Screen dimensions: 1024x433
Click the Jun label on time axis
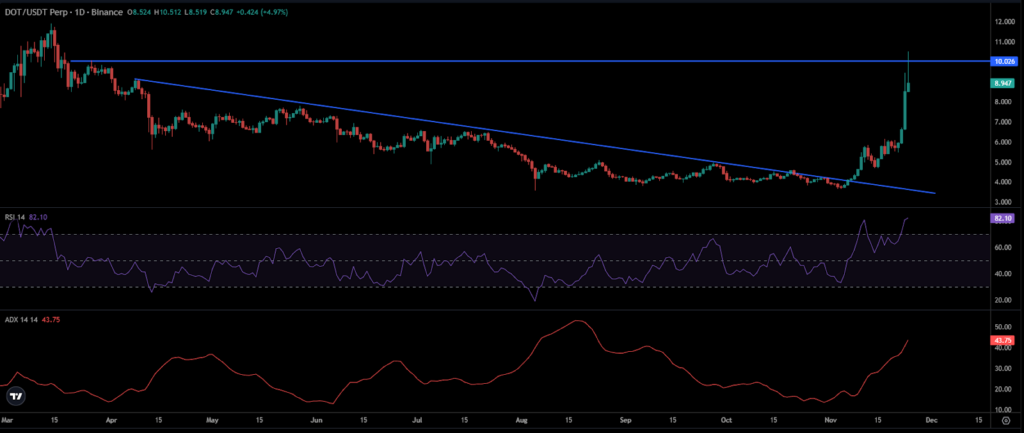pos(316,419)
